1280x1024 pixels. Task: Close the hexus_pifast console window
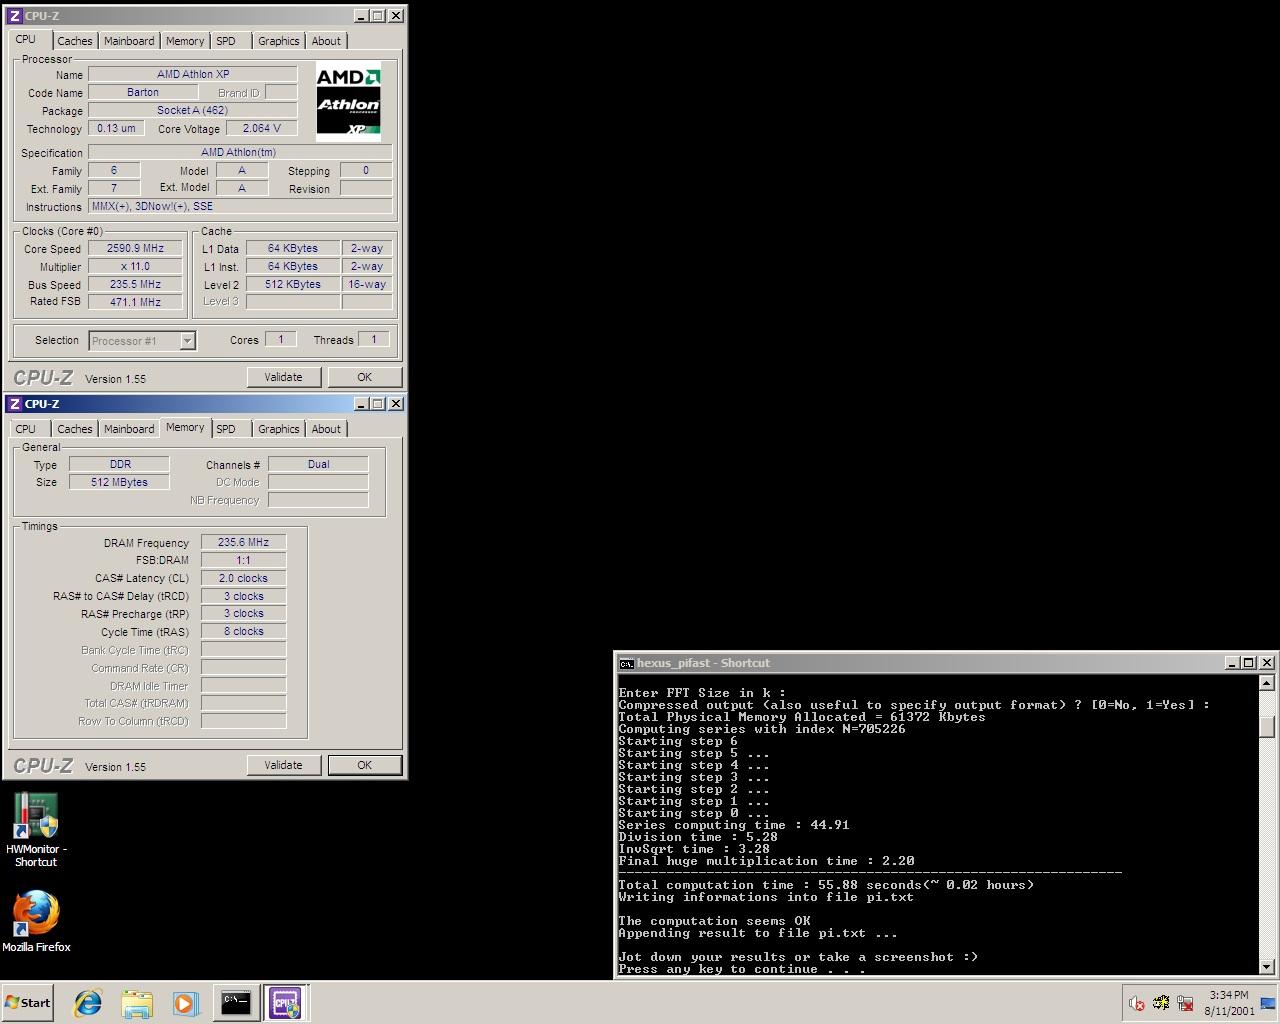pyautogui.click(x=1267, y=663)
